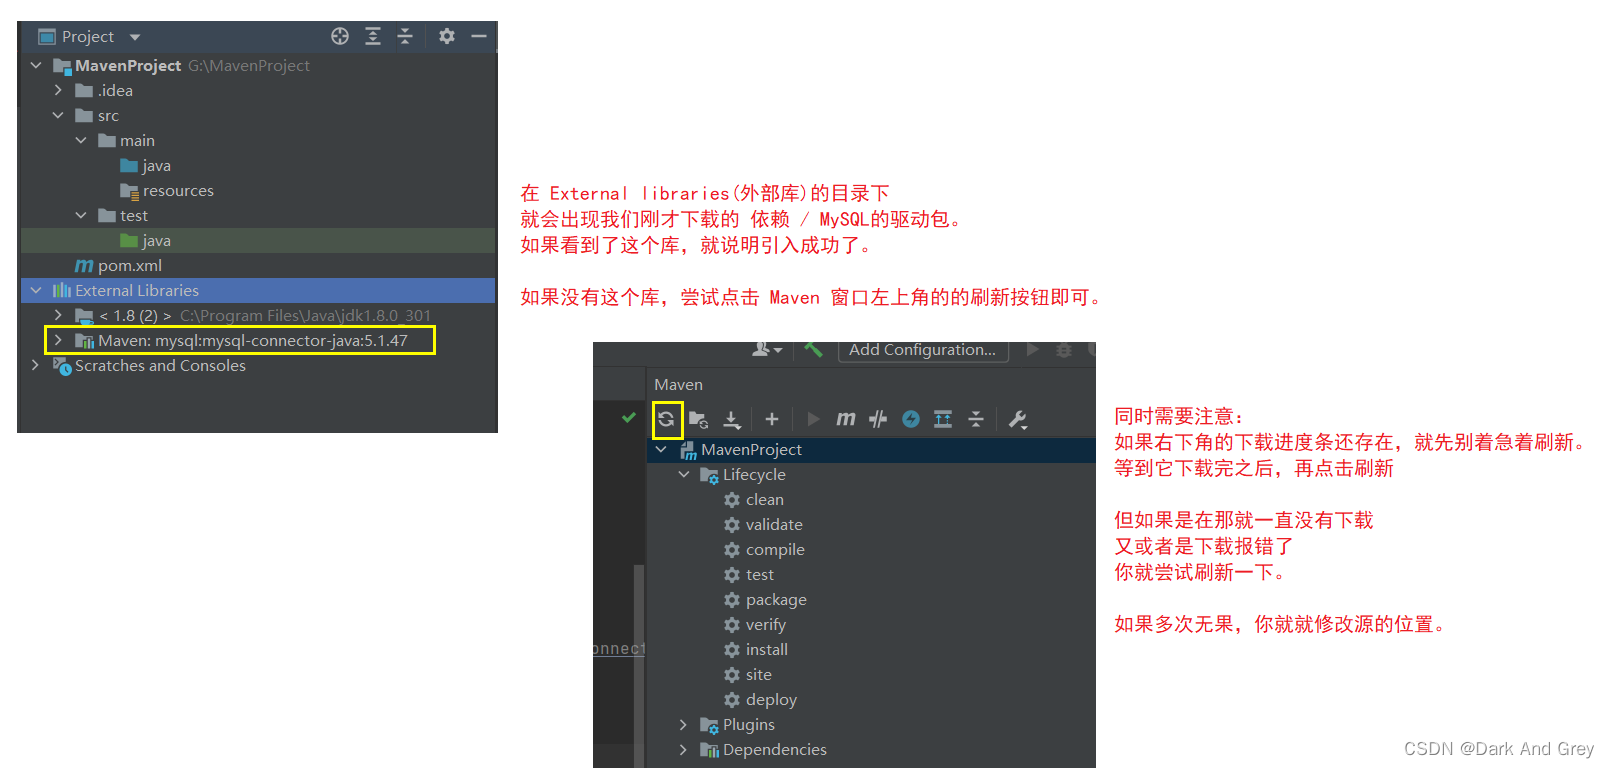The height and width of the screenshot is (768, 1610).
Task: Click the Run arrow in top toolbar
Action: (x=1033, y=349)
